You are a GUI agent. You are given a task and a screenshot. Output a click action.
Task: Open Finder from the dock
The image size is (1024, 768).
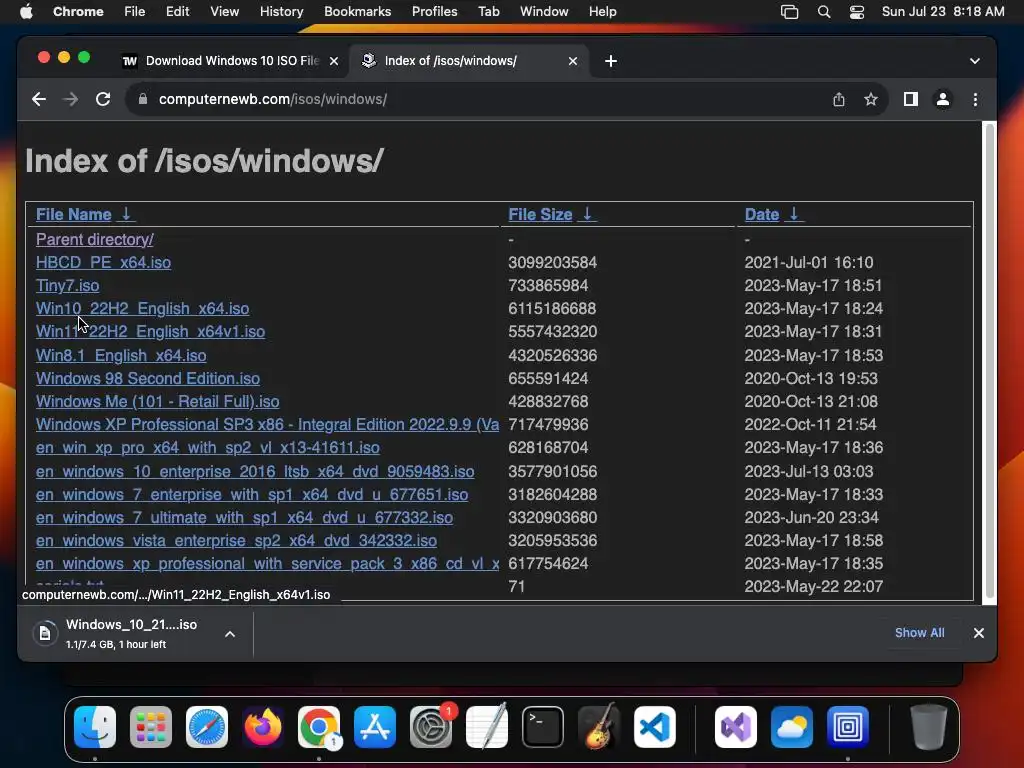point(95,727)
